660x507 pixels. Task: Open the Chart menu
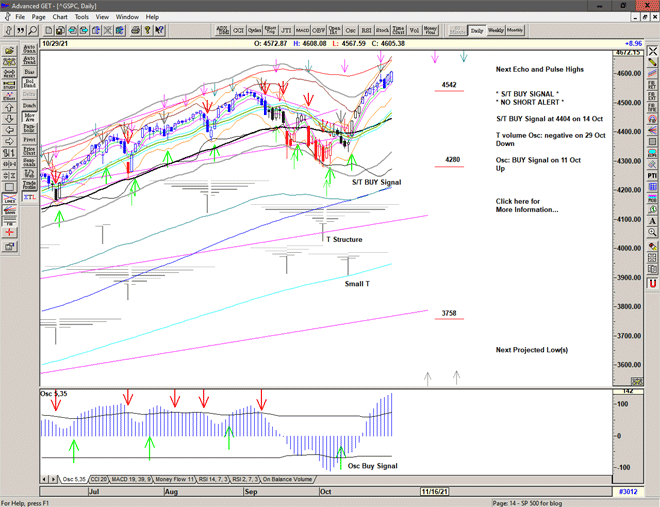click(60, 17)
